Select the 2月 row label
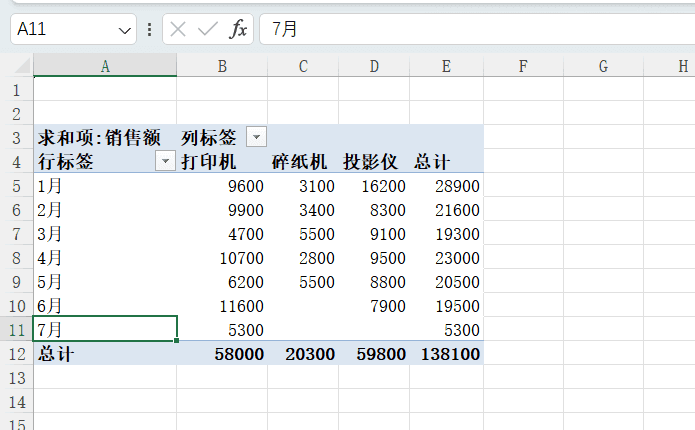 (105, 210)
